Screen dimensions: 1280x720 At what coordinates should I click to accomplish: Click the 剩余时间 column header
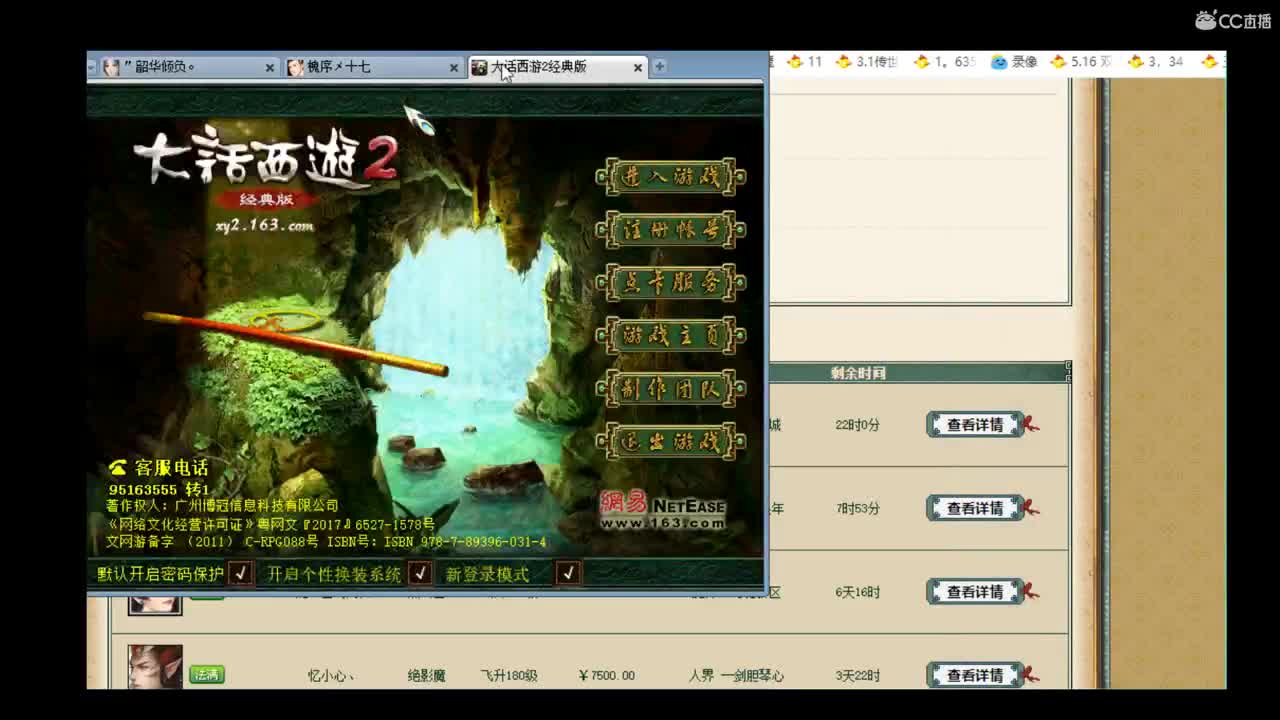(x=858, y=373)
